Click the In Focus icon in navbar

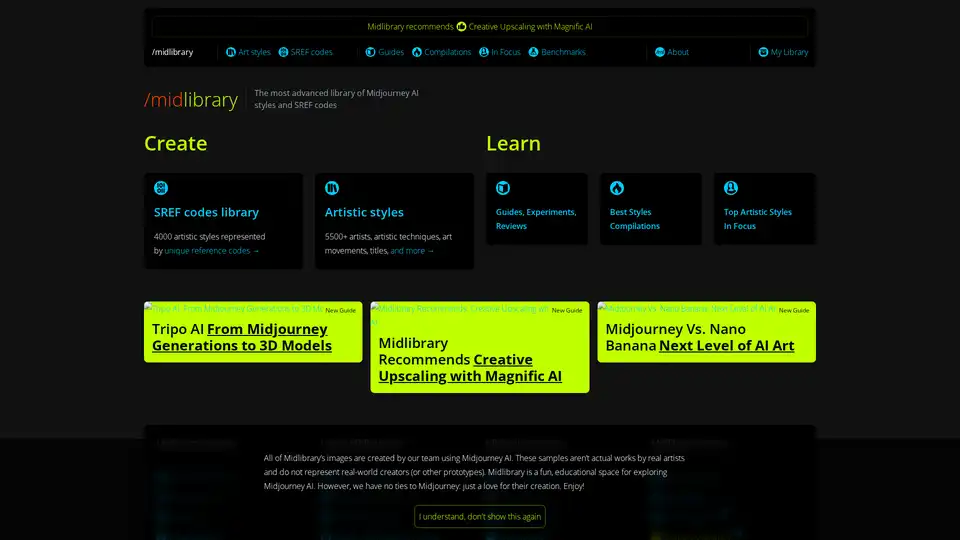coord(484,52)
